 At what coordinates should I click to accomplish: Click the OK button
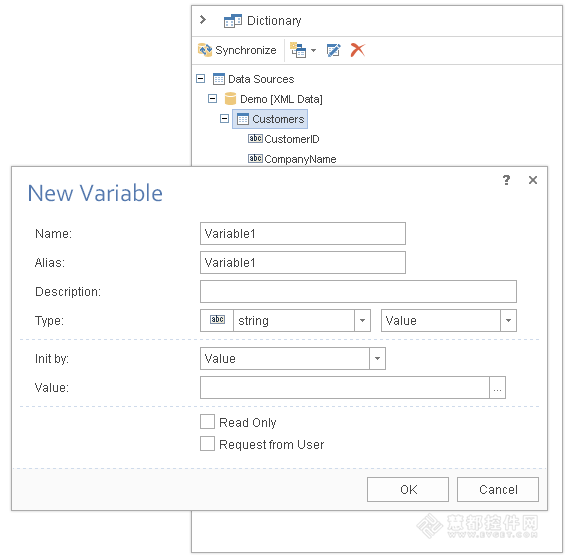[408, 489]
